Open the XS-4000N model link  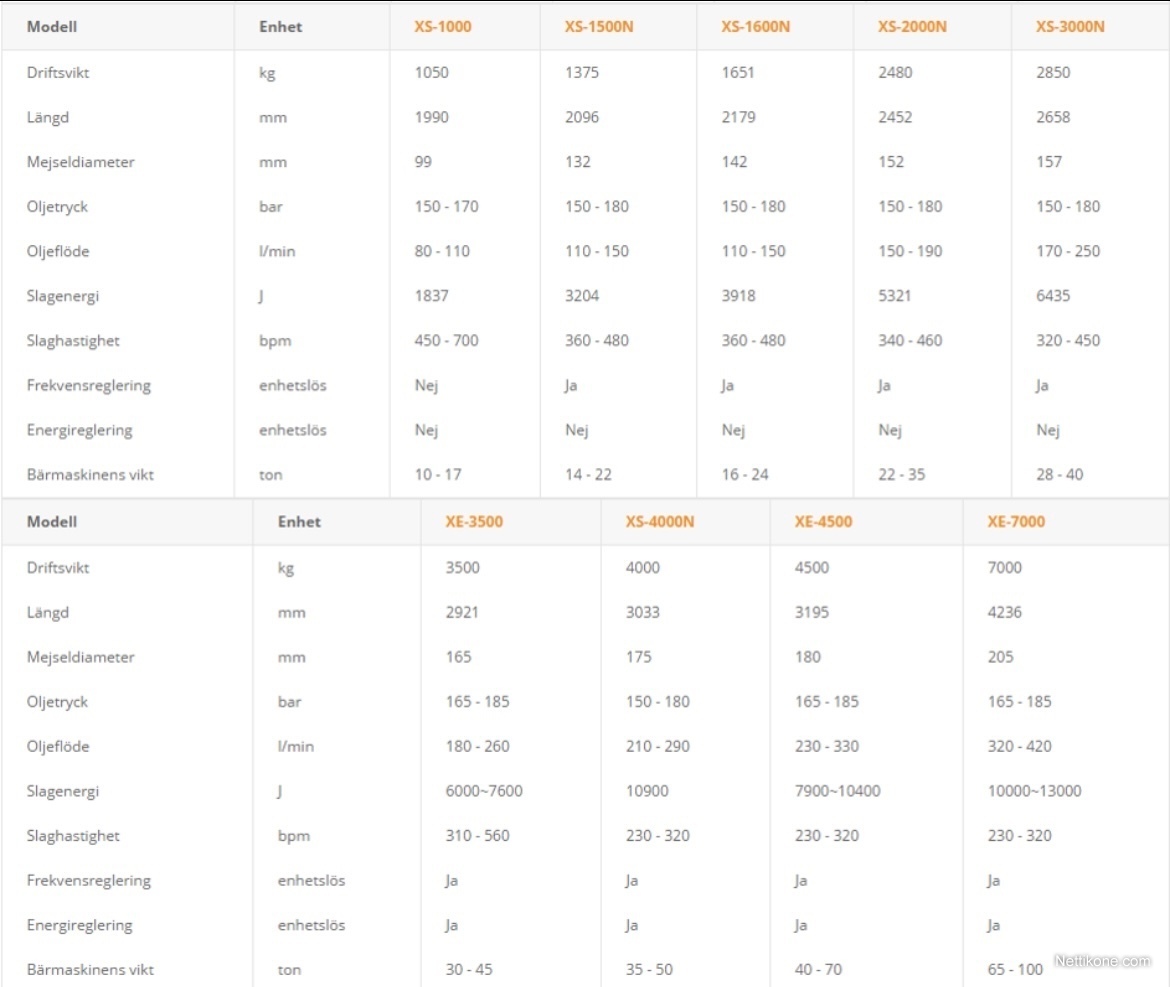660,521
